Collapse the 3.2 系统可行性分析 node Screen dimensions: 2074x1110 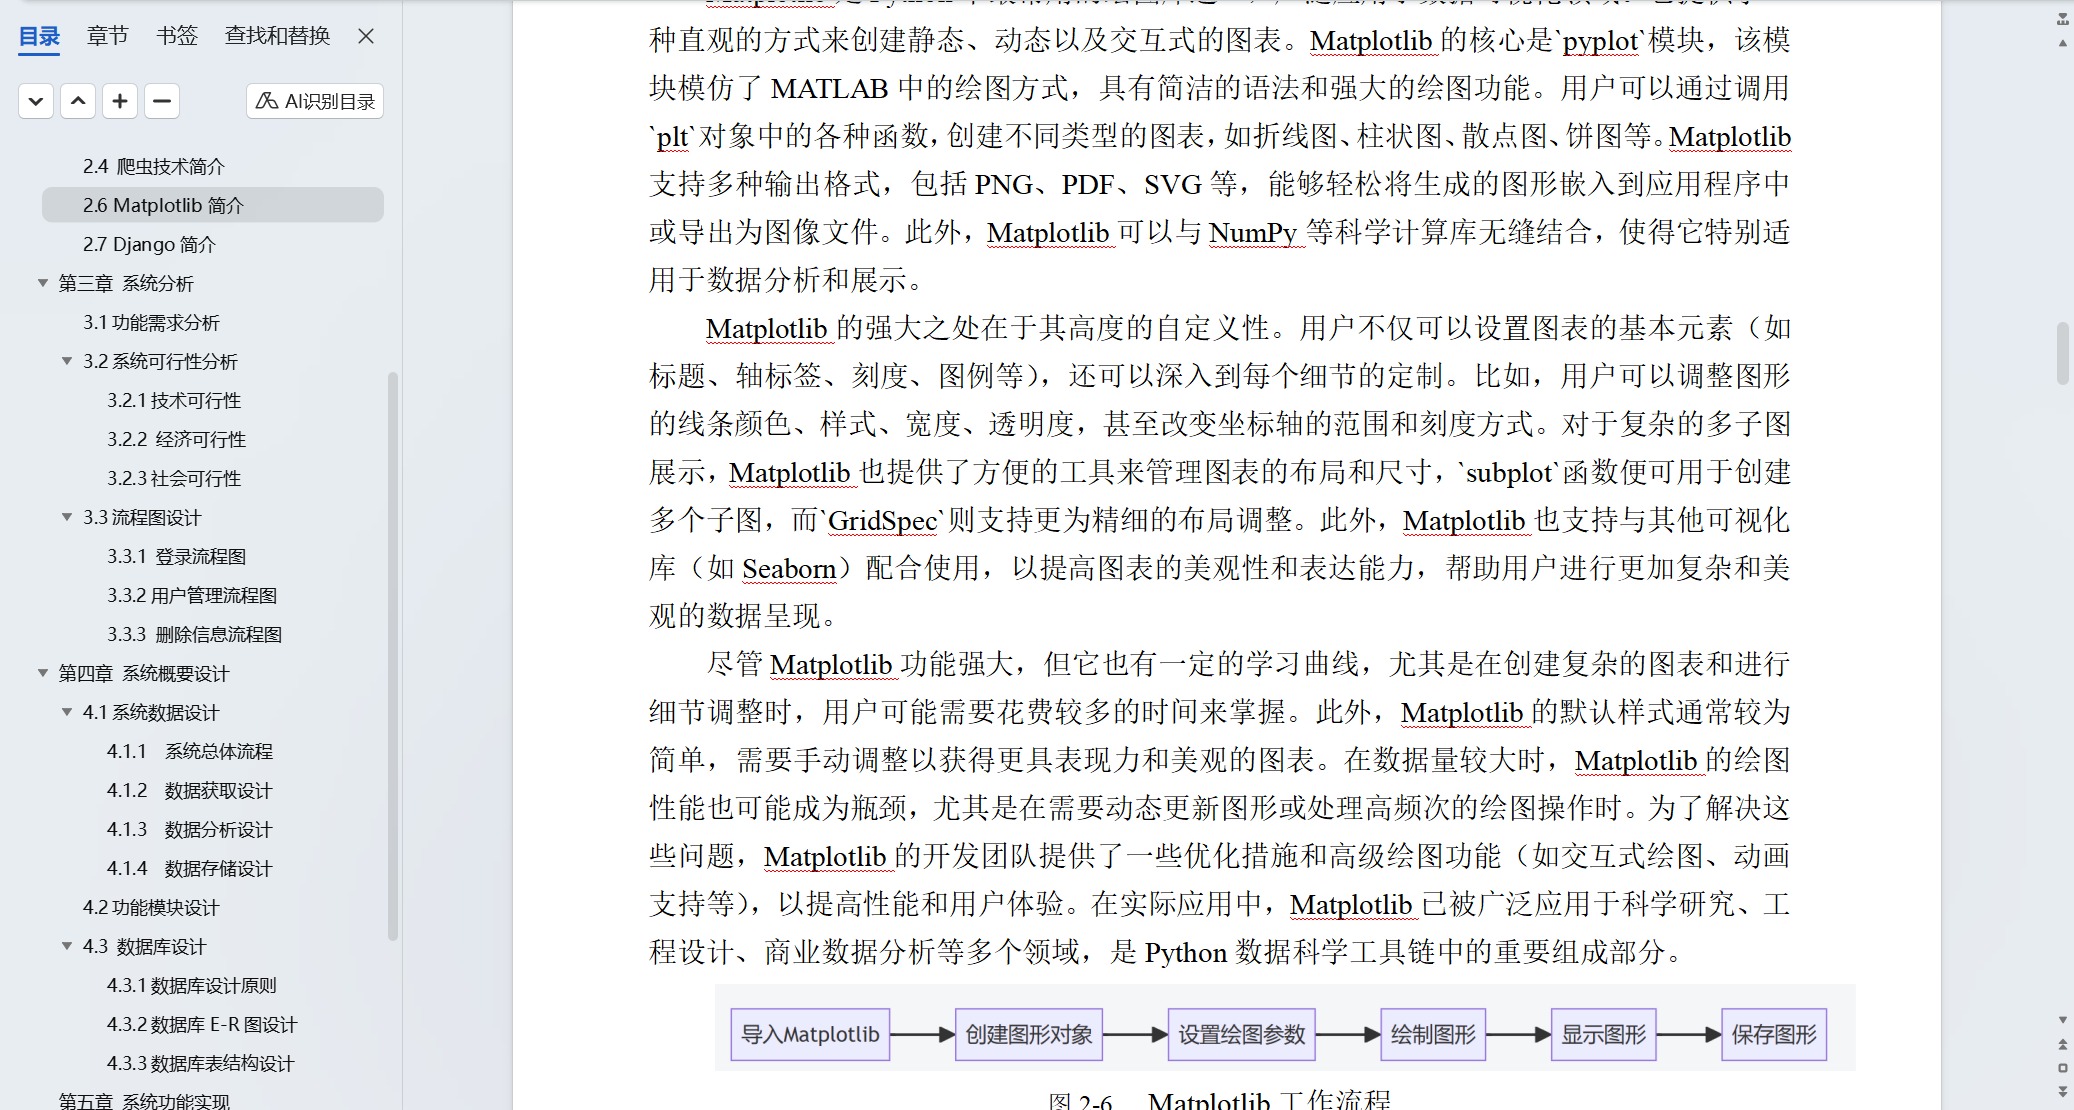(67, 361)
